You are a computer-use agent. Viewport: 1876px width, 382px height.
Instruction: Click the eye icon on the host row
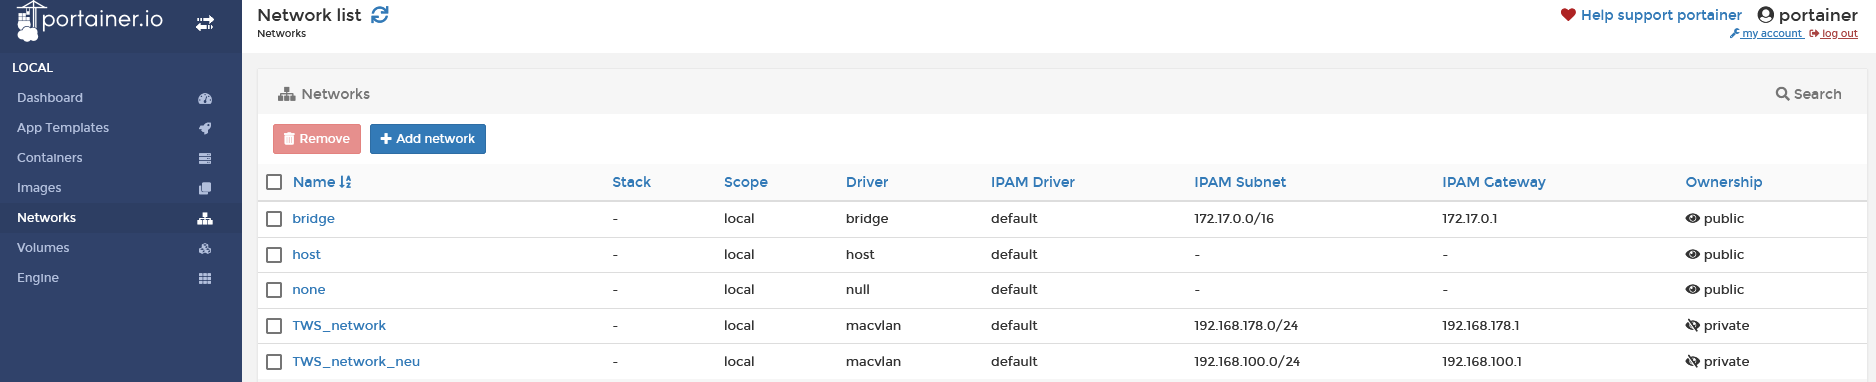(x=1693, y=254)
